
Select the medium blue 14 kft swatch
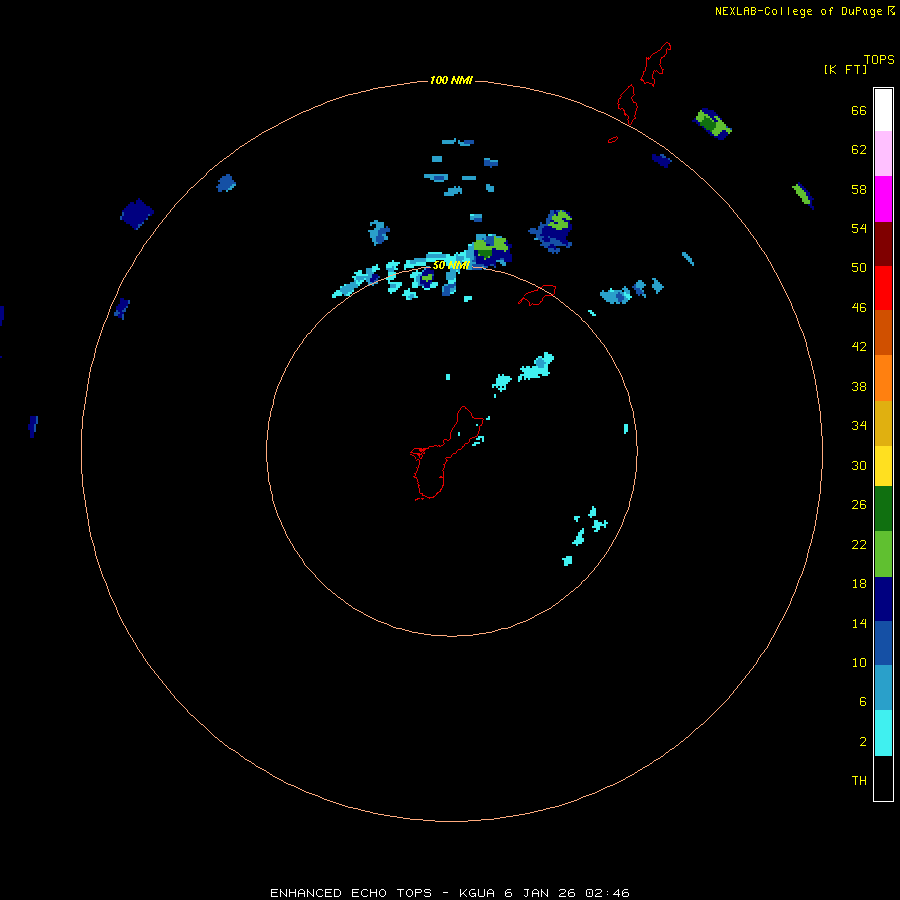point(883,643)
